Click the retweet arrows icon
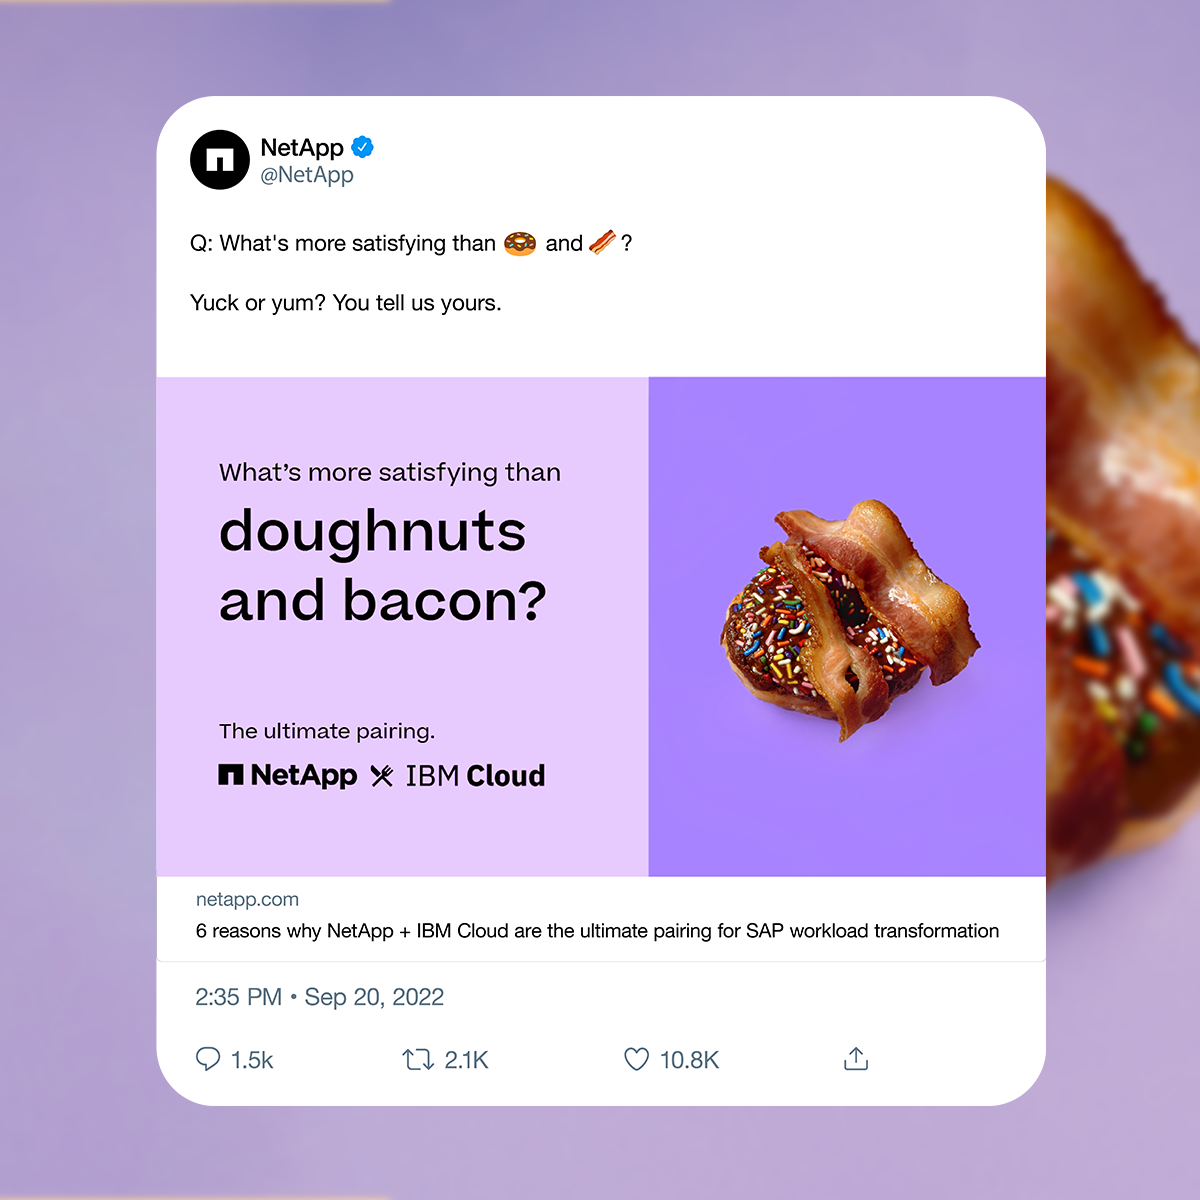 click(417, 1059)
